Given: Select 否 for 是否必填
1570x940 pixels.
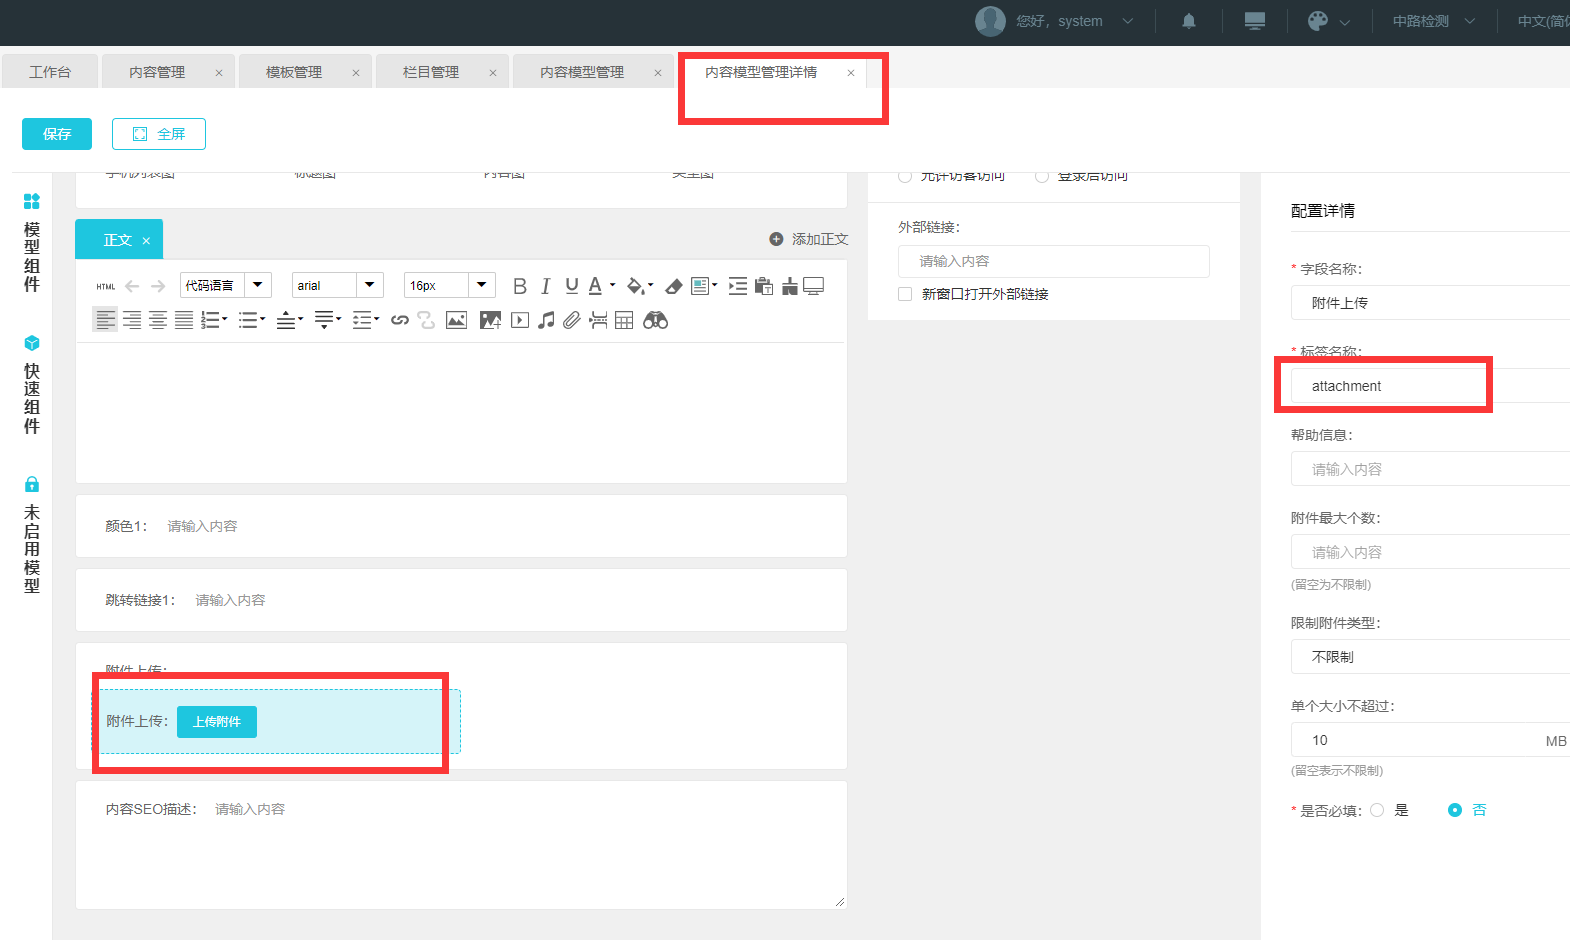Looking at the screenshot, I should pyautogui.click(x=1455, y=810).
